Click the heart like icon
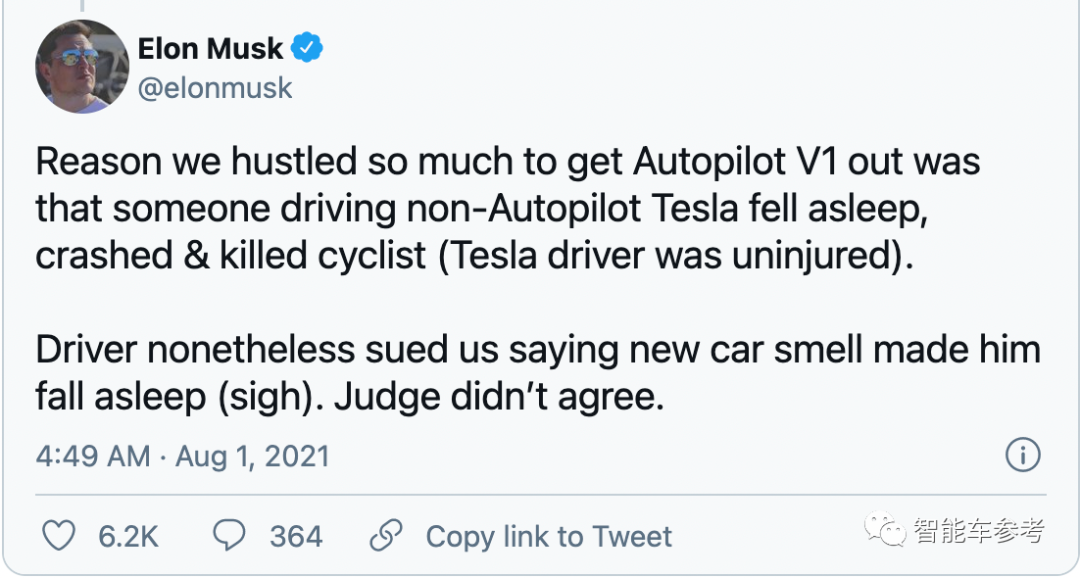Viewport: 1080px width, 578px height. (x=59, y=536)
